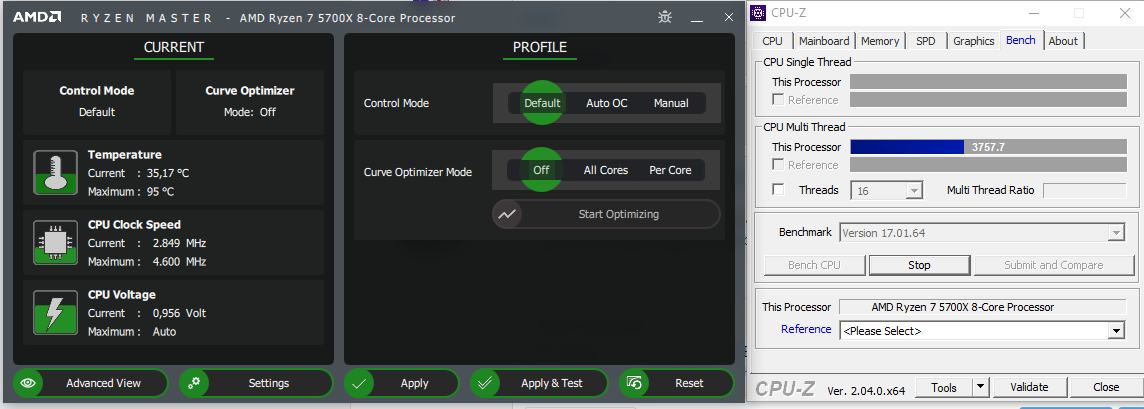Image resolution: width=1144 pixels, height=409 pixels.
Task: Click the Advanced View eye icon
Action: click(x=28, y=383)
